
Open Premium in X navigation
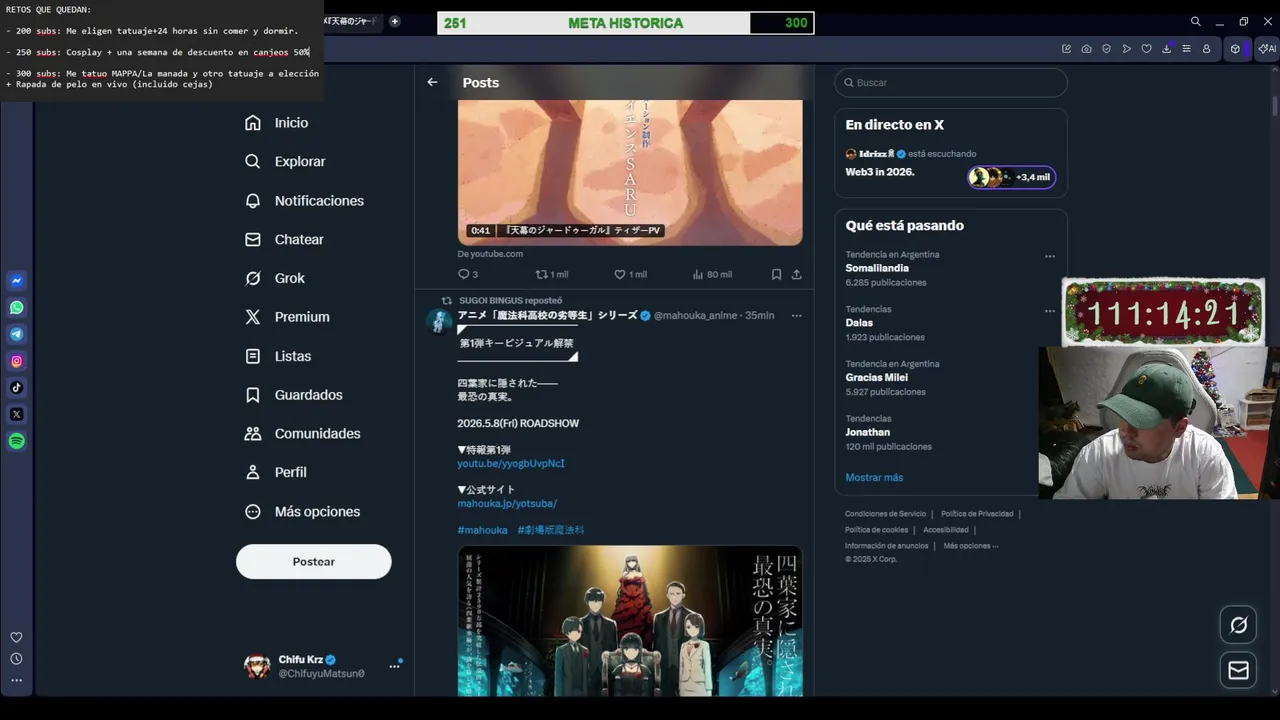click(x=287, y=317)
